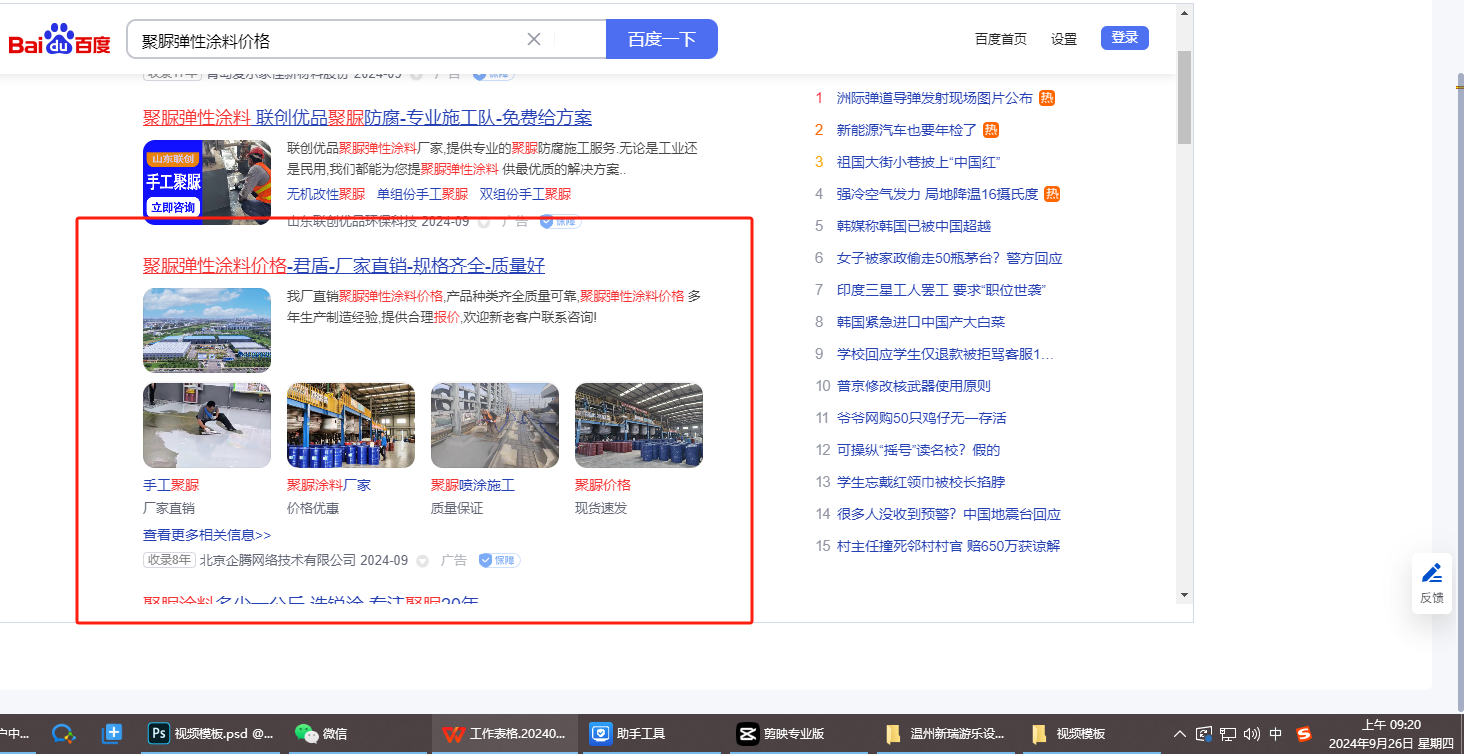Open 查看更多相关信息>> link
The width and height of the screenshot is (1464, 754).
(207, 535)
